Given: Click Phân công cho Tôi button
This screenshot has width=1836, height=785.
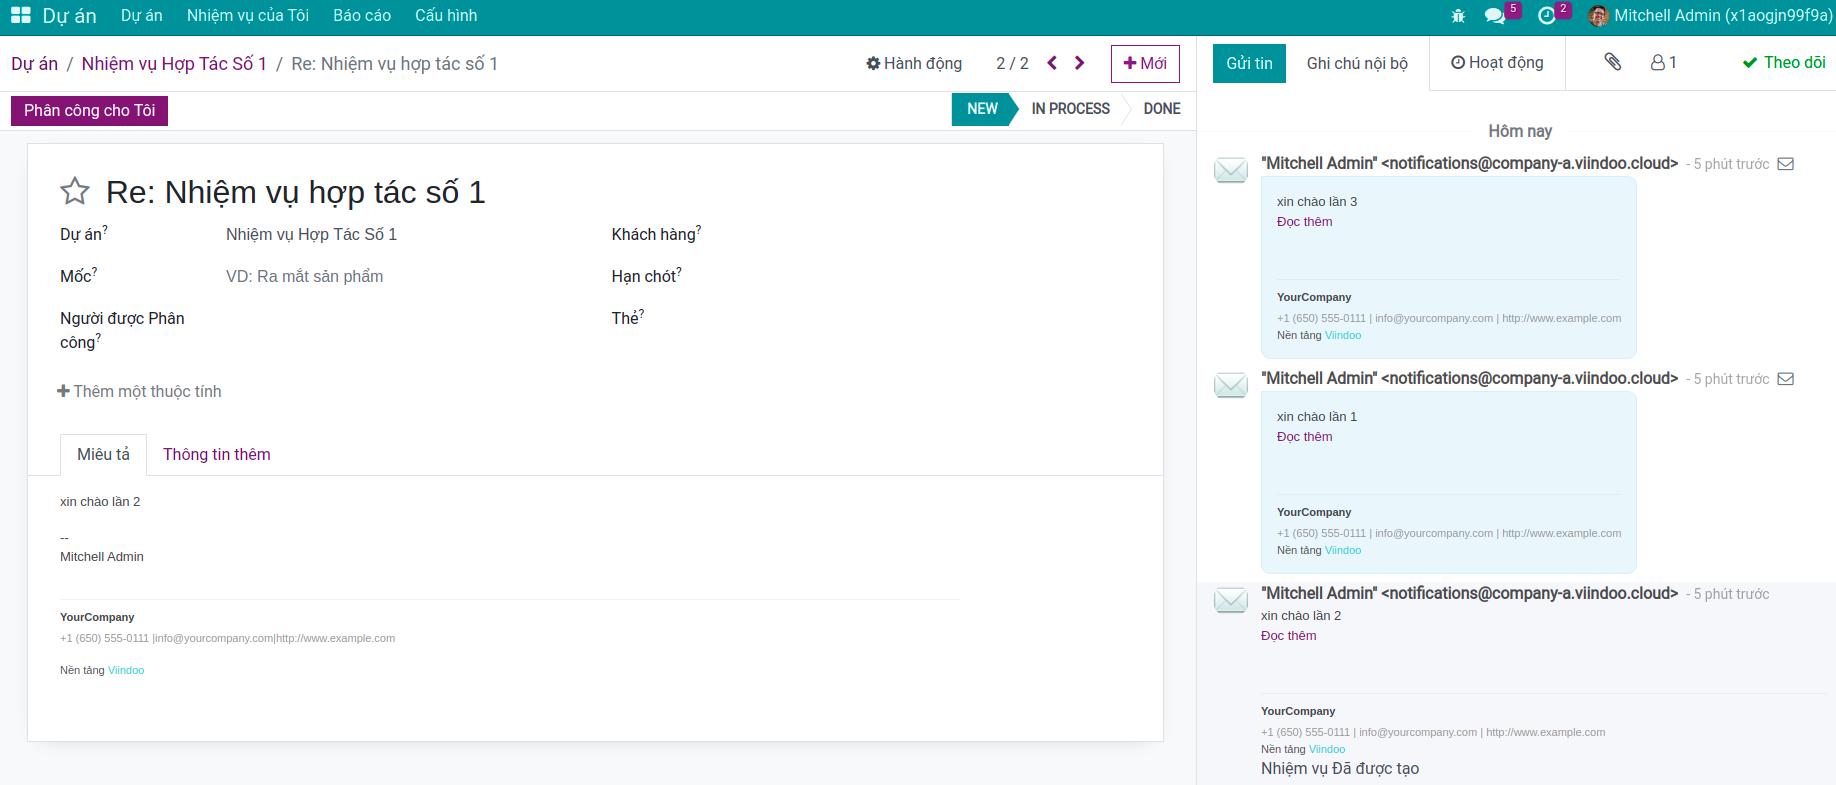Looking at the screenshot, I should pyautogui.click(x=89, y=111).
